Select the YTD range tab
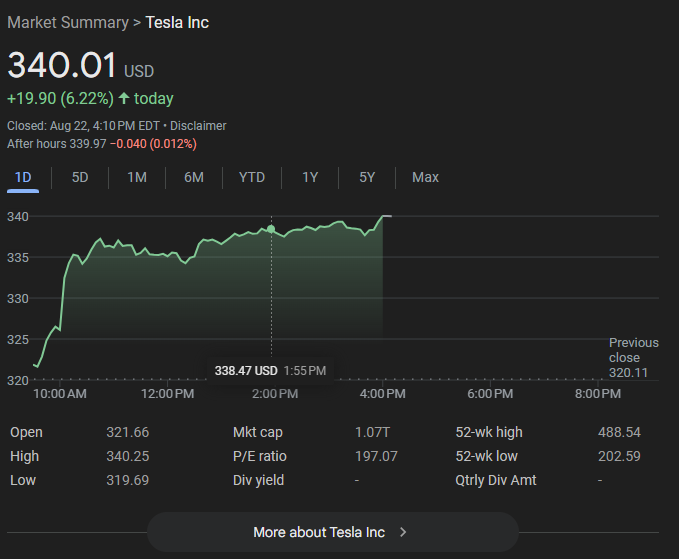The image size is (679, 559). [x=252, y=177]
